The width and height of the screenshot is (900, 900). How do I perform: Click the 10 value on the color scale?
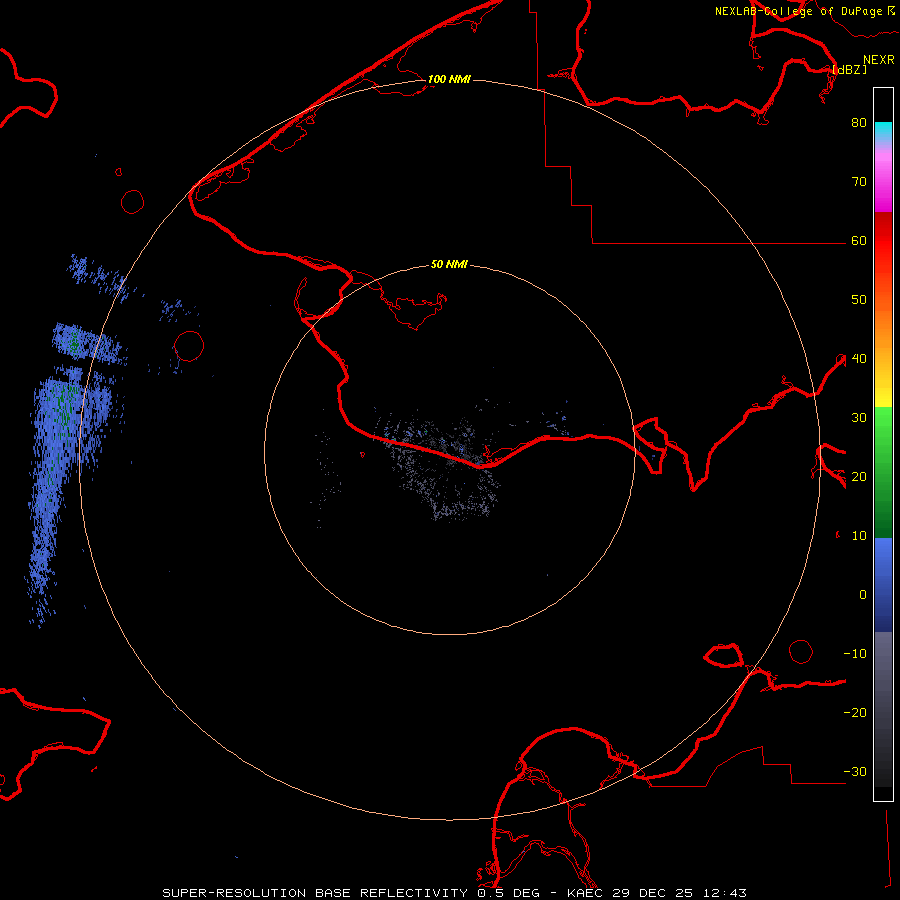click(x=859, y=536)
